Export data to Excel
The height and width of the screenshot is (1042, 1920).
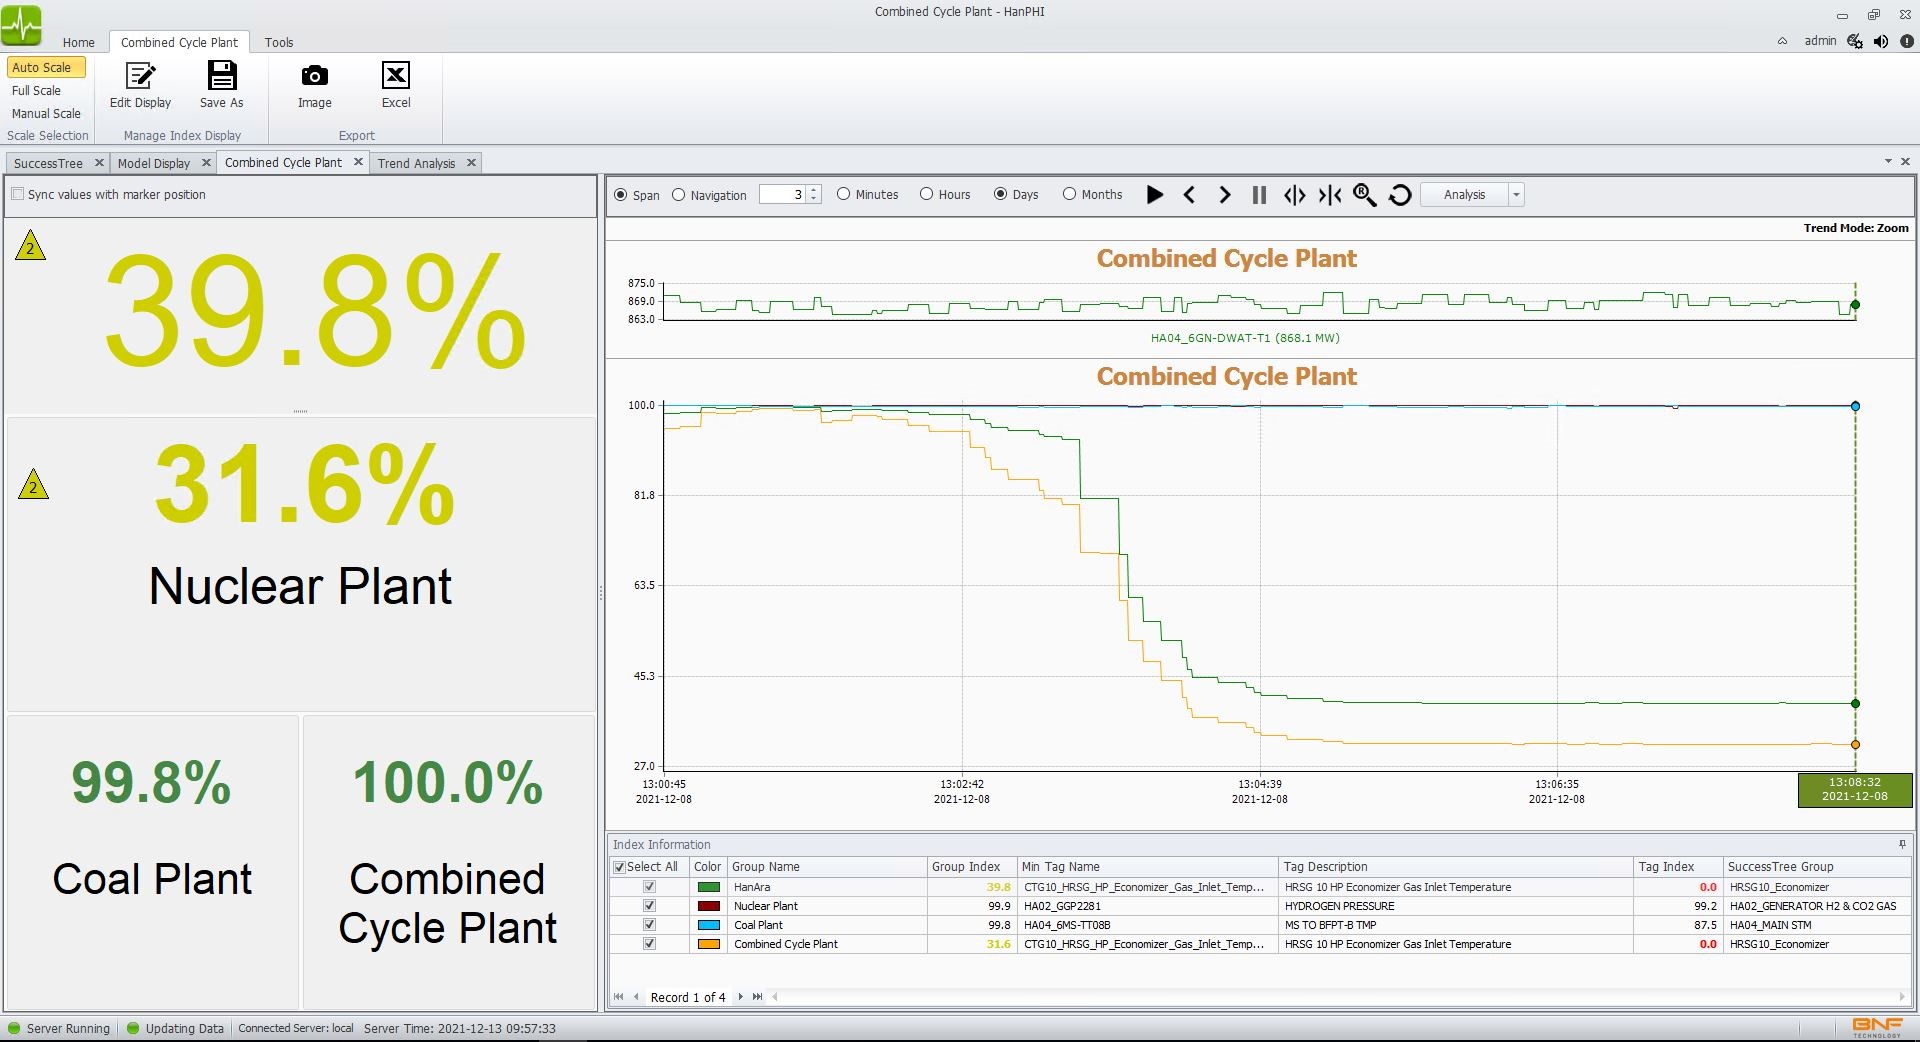(396, 85)
